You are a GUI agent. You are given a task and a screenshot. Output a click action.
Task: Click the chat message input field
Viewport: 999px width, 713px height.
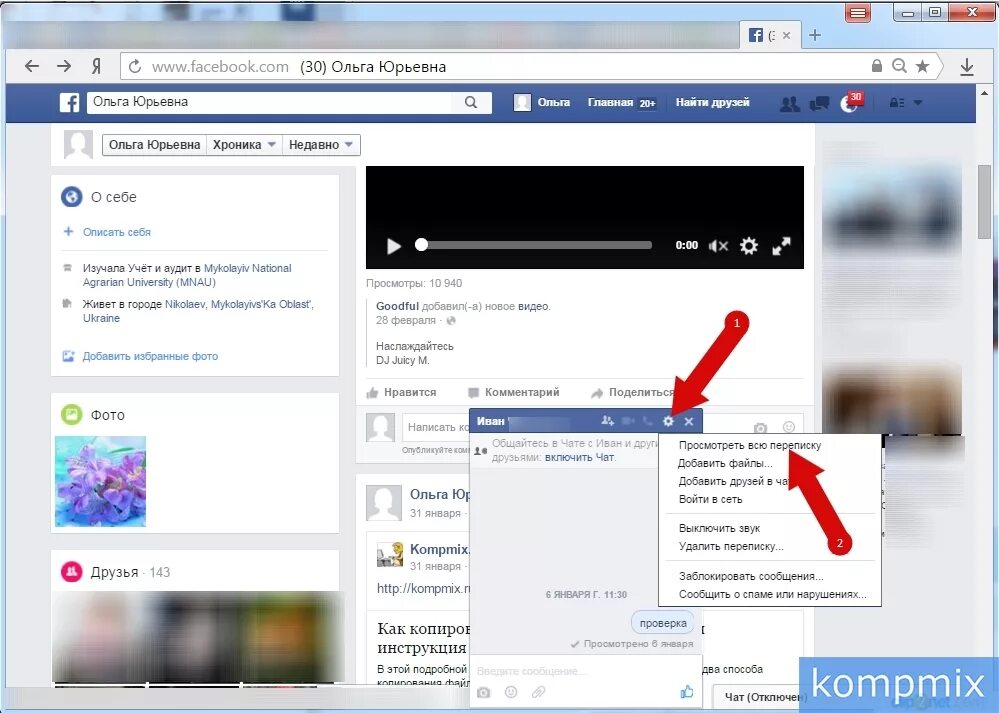pos(586,671)
